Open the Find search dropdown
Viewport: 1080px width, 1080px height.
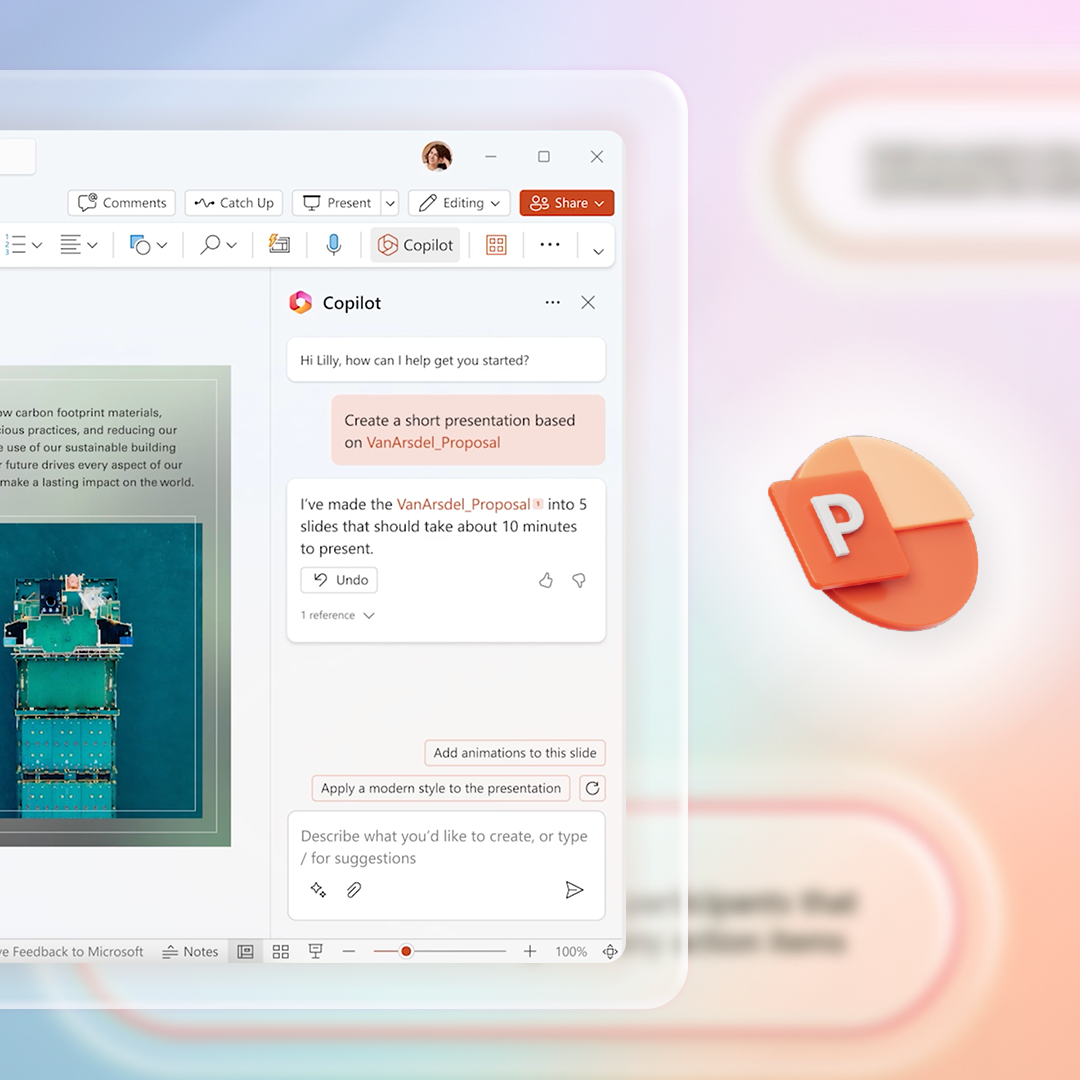coord(218,245)
